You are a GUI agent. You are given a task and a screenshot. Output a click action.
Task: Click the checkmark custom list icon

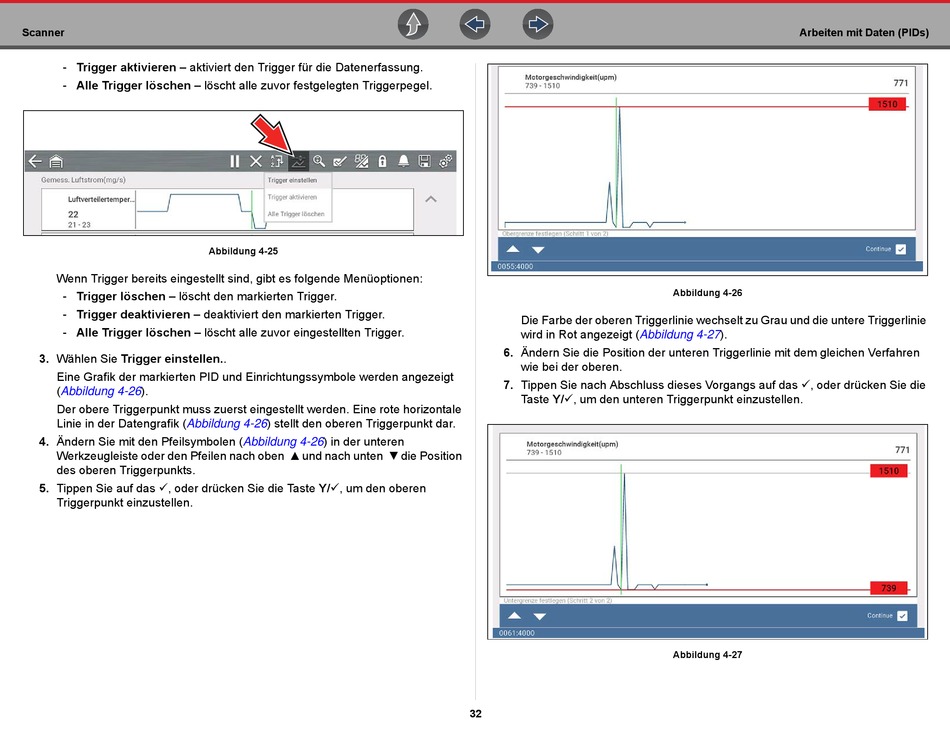(340, 161)
